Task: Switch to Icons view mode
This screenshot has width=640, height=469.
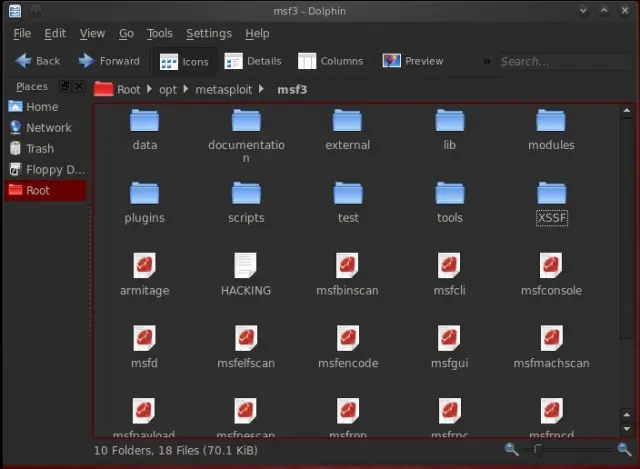Action: click(x=184, y=62)
